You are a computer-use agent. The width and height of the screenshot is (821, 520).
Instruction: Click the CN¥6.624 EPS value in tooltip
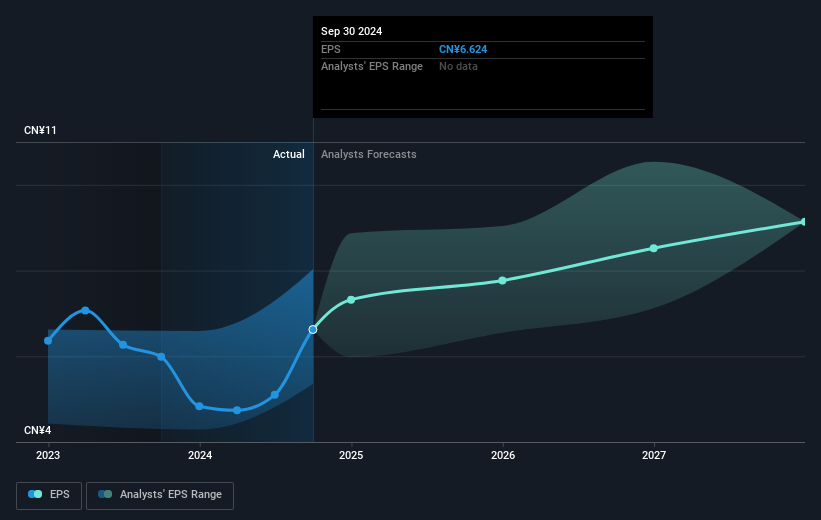point(463,49)
